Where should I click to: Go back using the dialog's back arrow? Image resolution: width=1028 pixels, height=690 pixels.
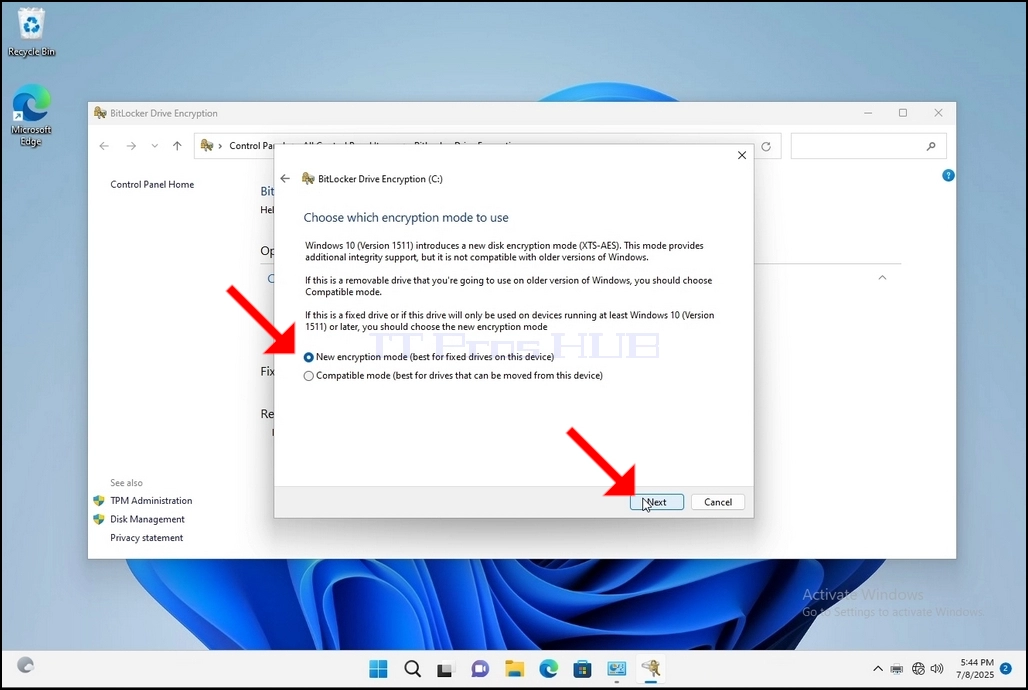[285, 178]
